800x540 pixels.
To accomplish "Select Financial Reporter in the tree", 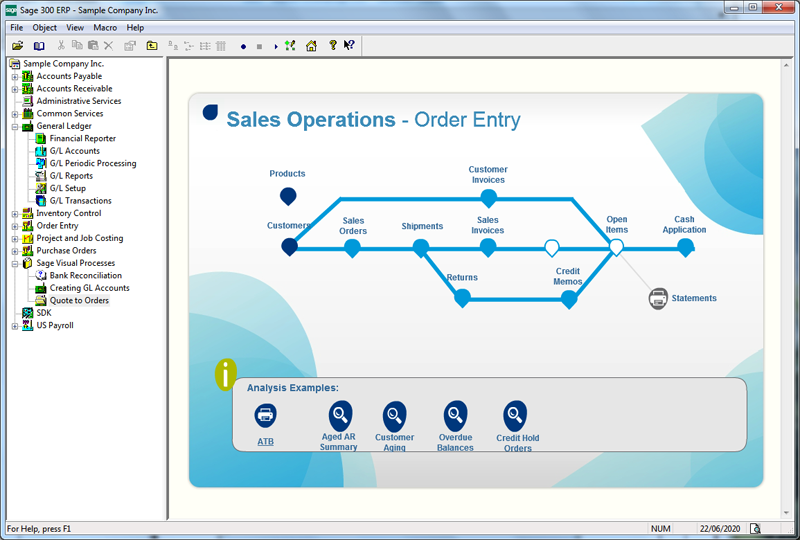I will [83, 138].
